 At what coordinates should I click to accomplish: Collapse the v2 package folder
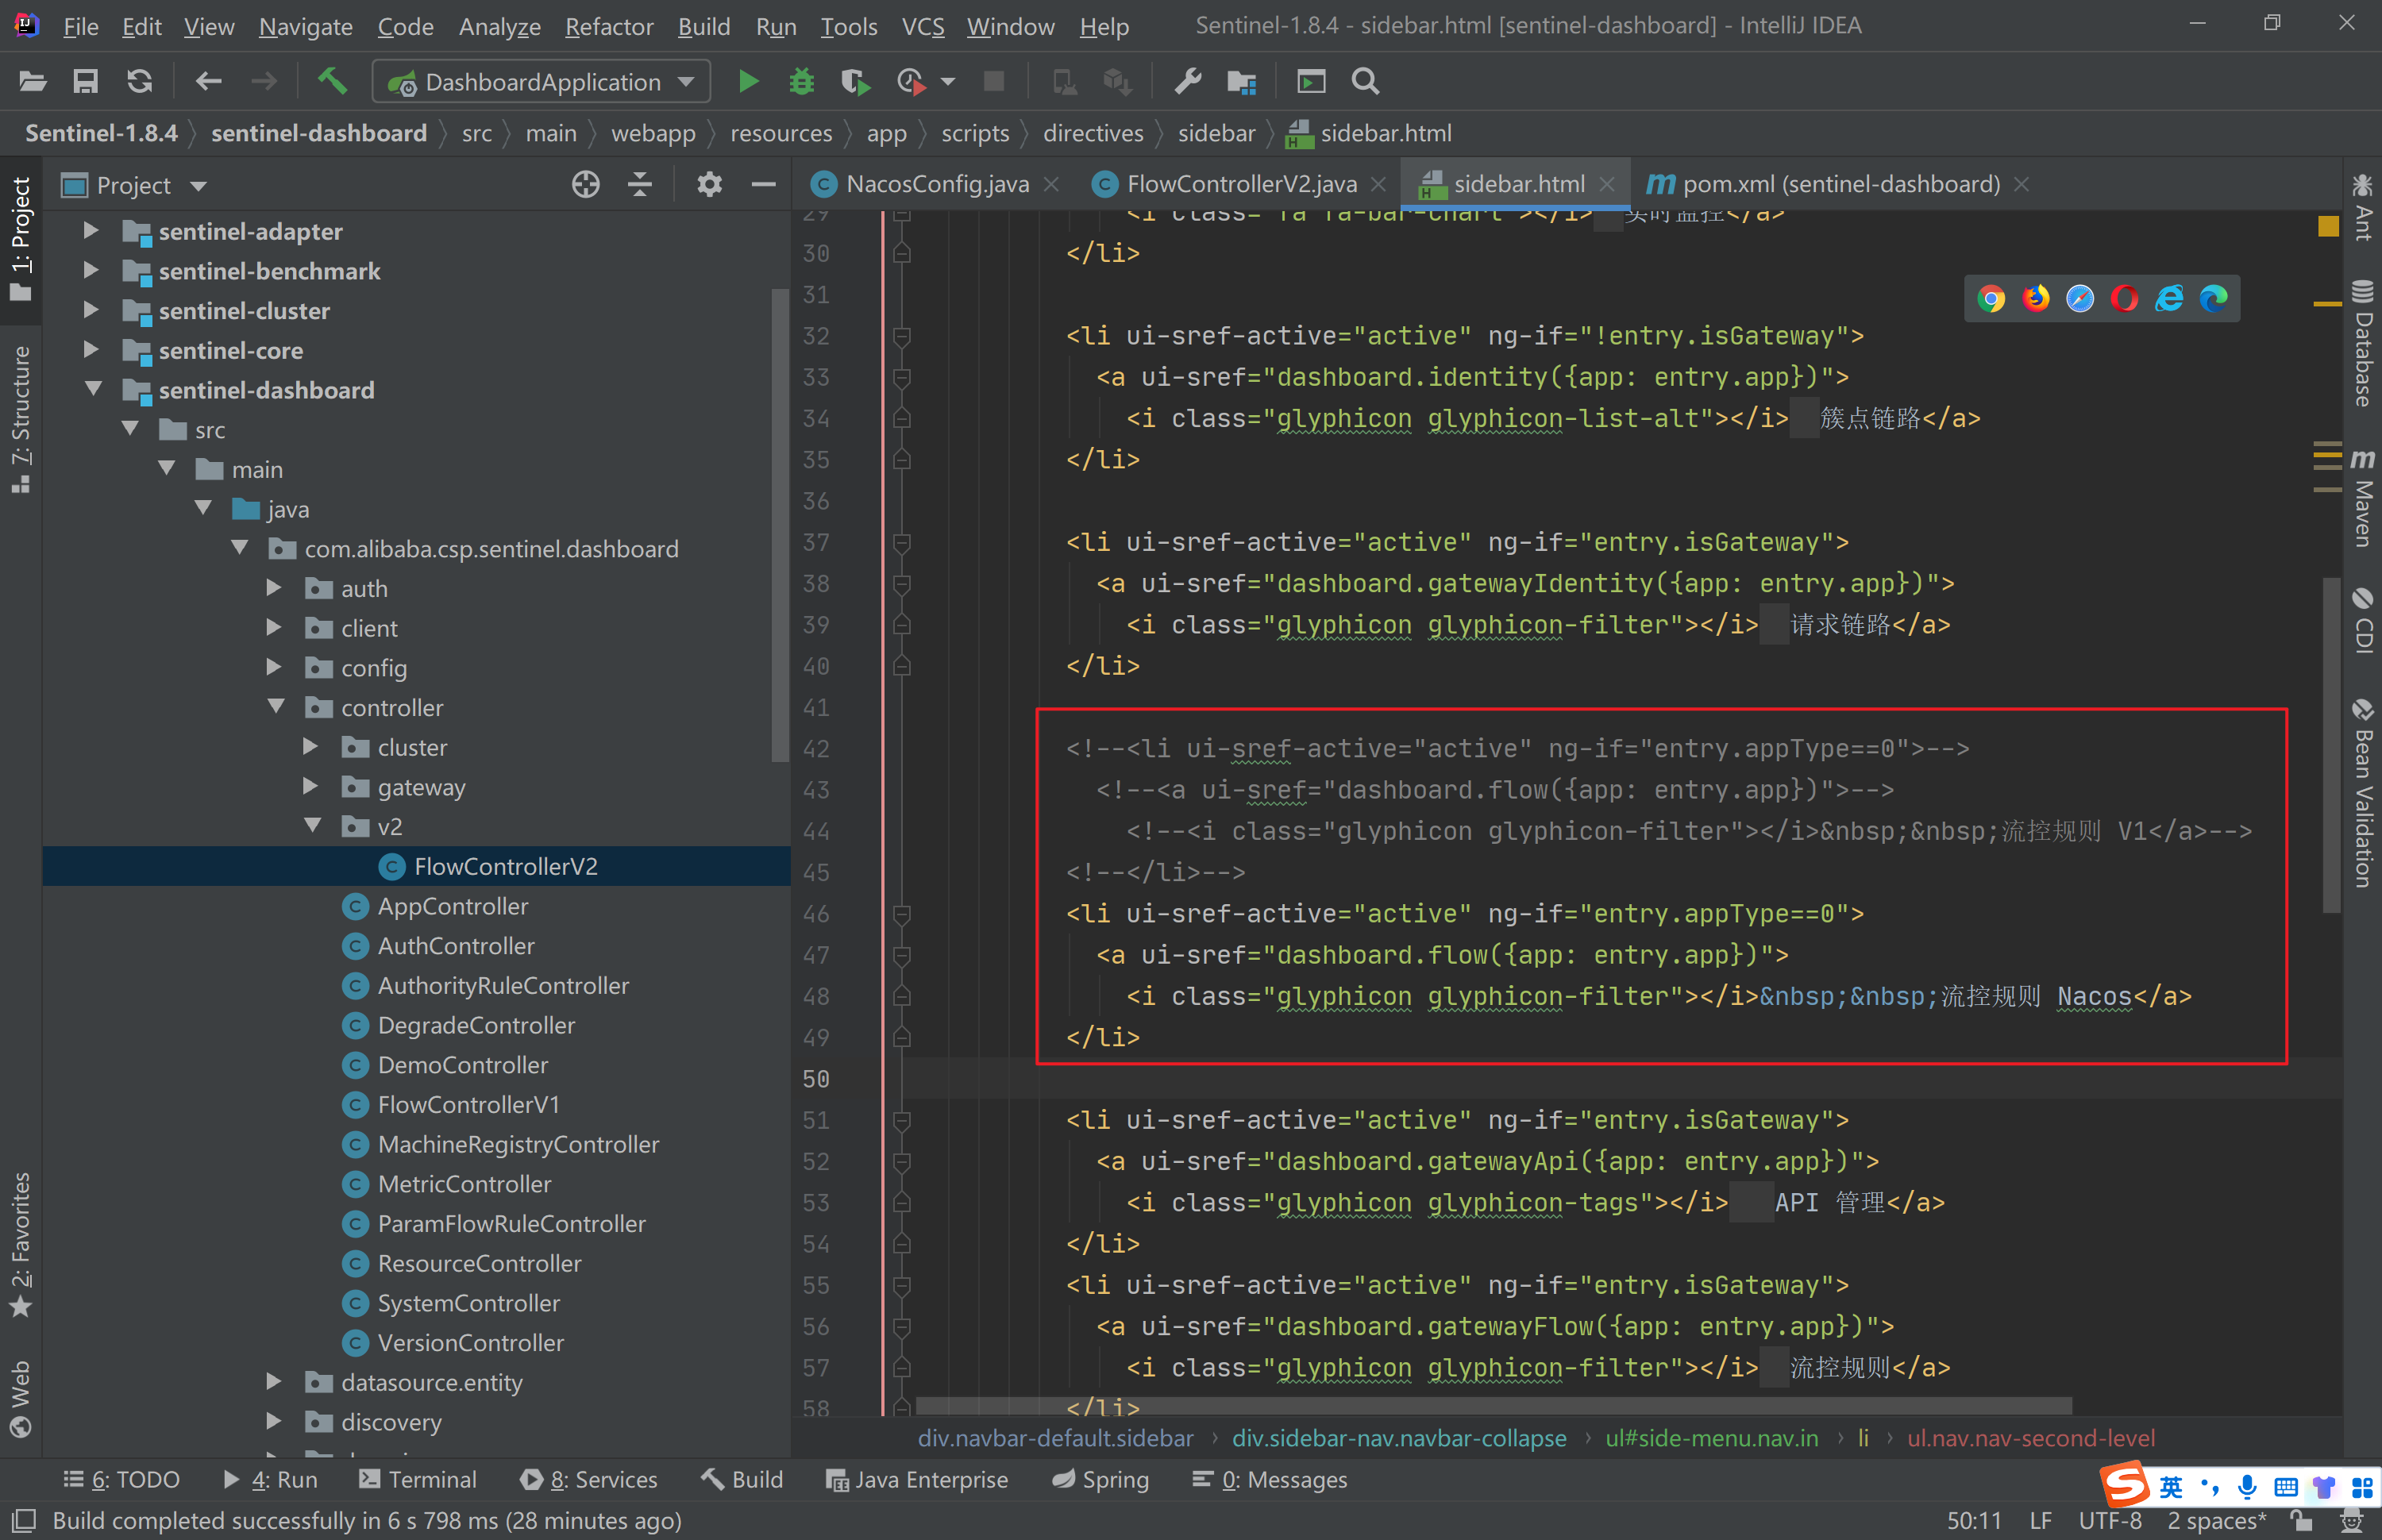[313, 826]
